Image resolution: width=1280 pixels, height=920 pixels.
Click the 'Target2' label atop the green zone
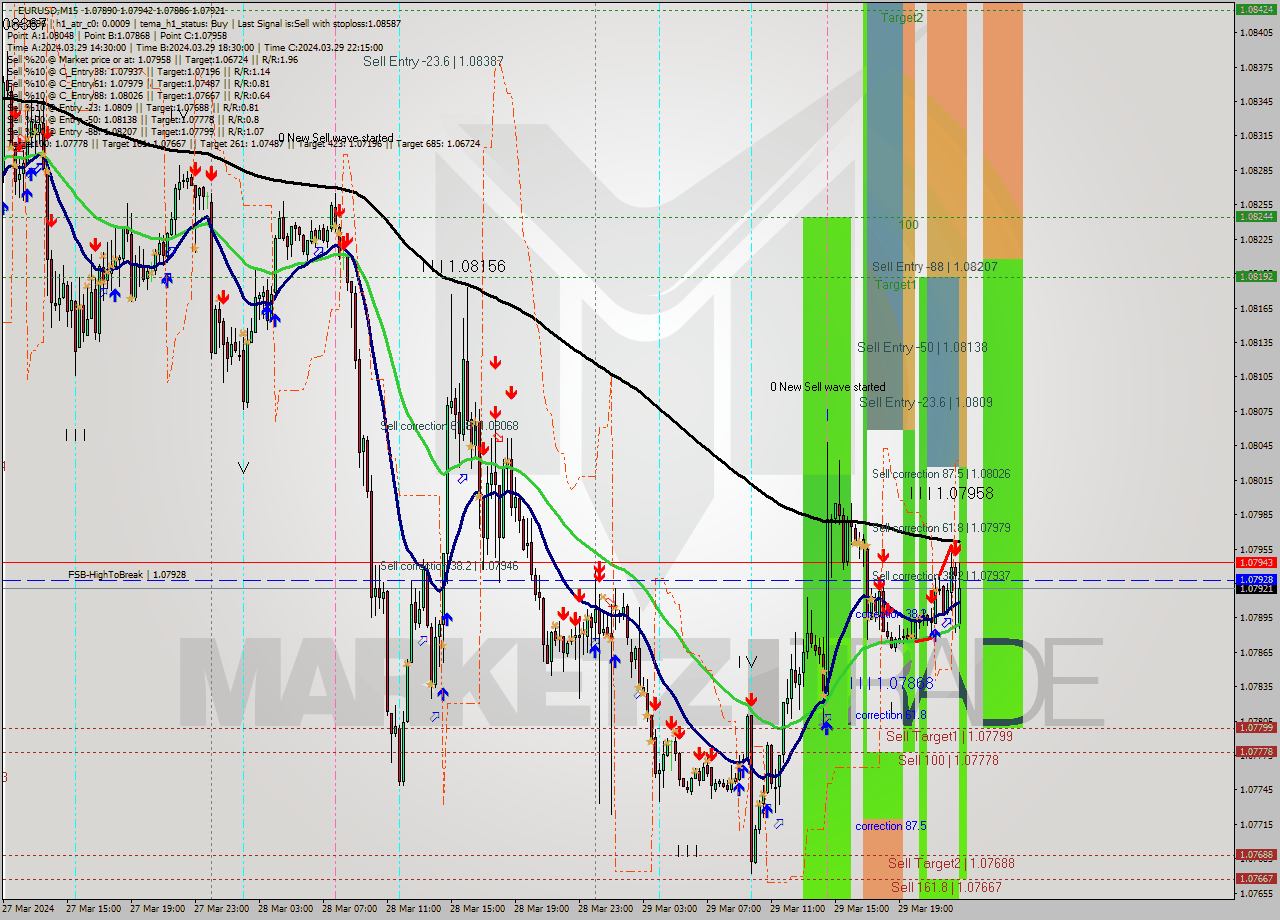[901, 18]
